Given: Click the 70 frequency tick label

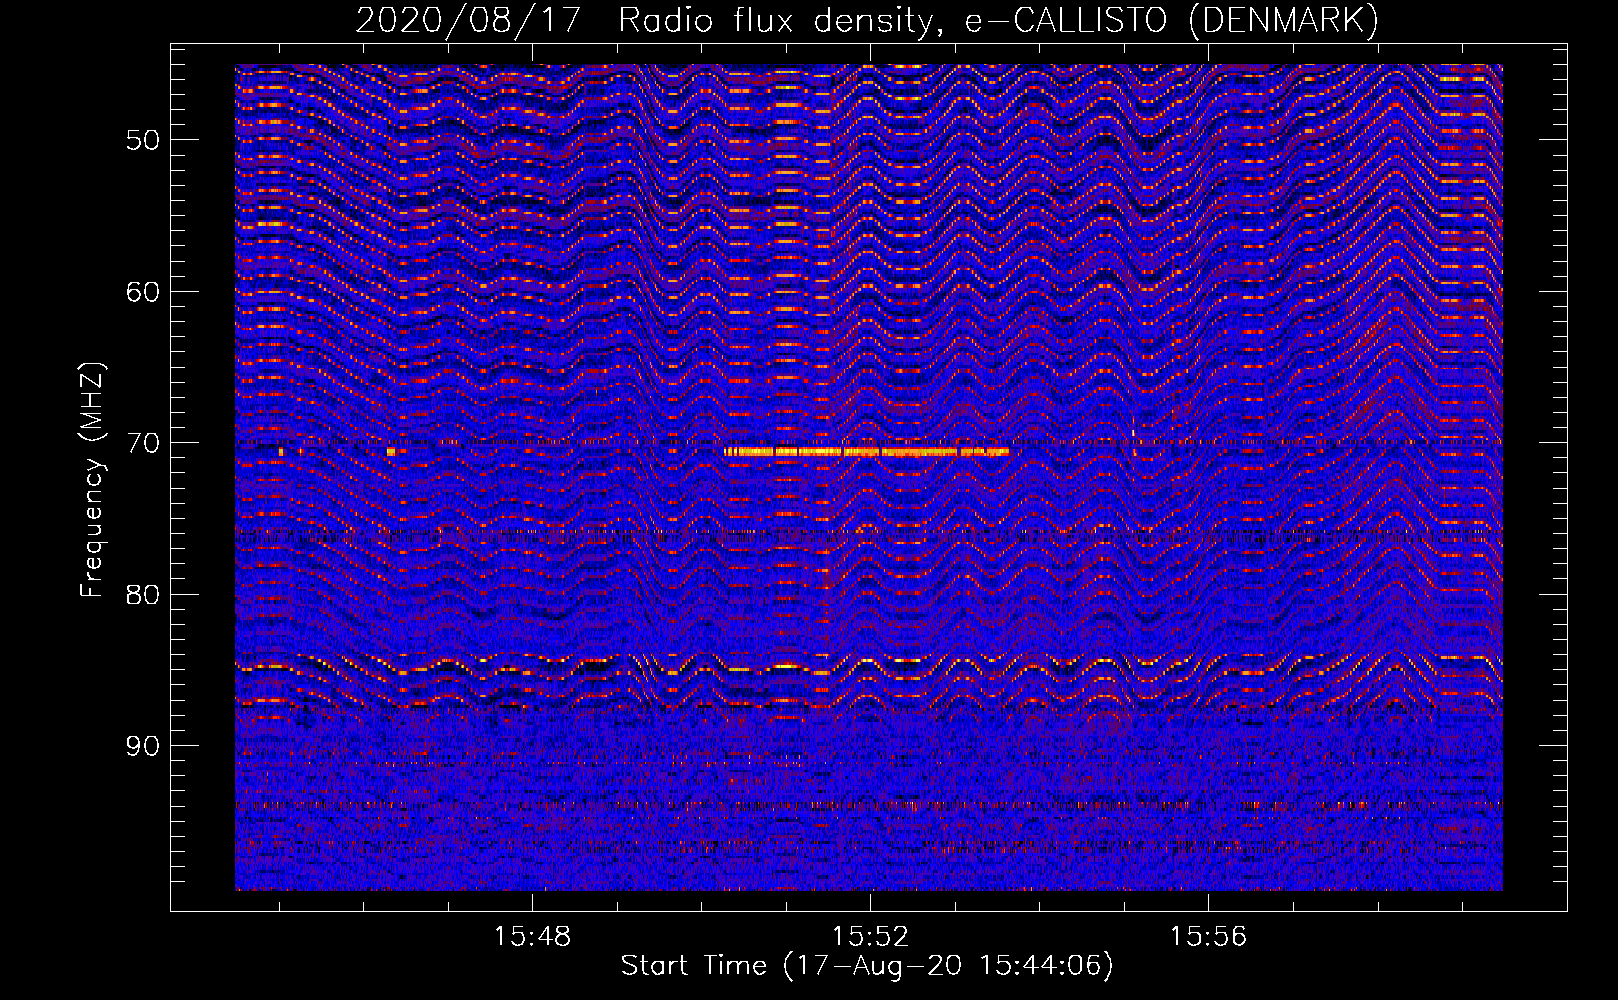Looking at the screenshot, I should point(143,443).
